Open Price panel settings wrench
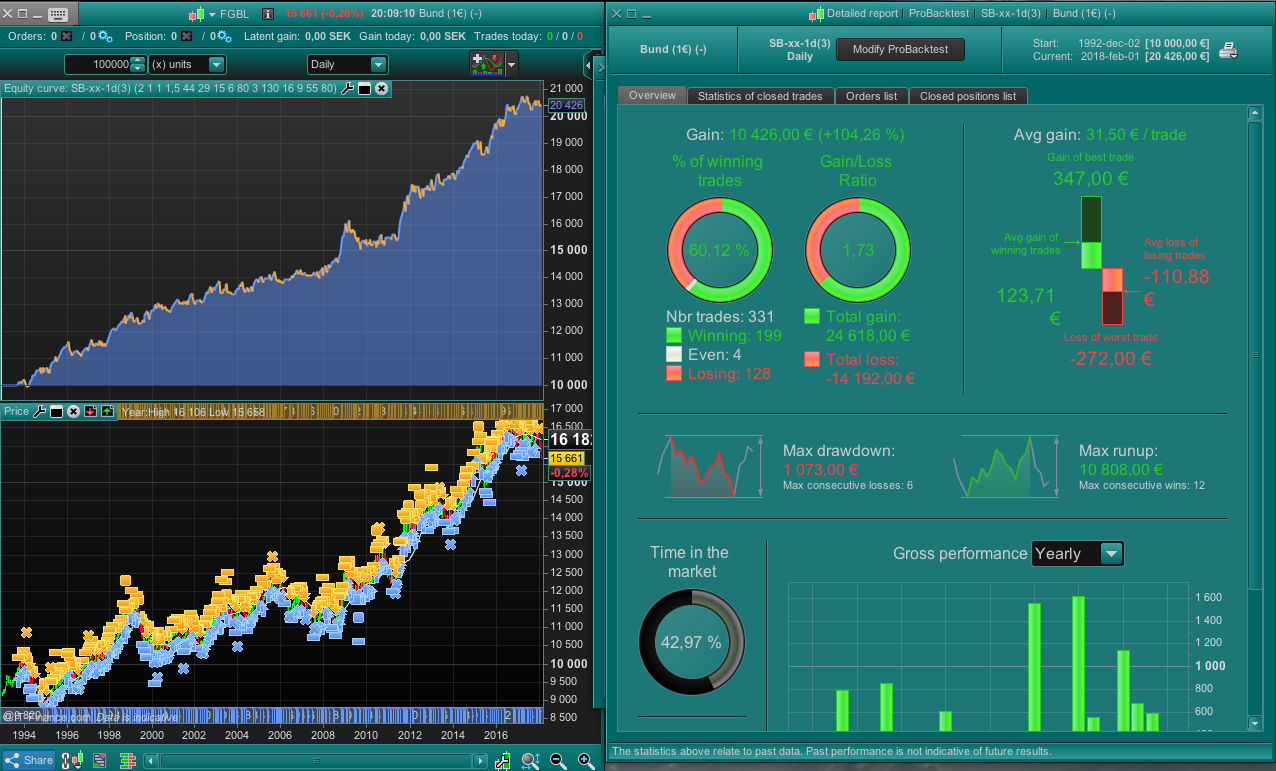This screenshot has height=771, width=1276. [41, 411]
